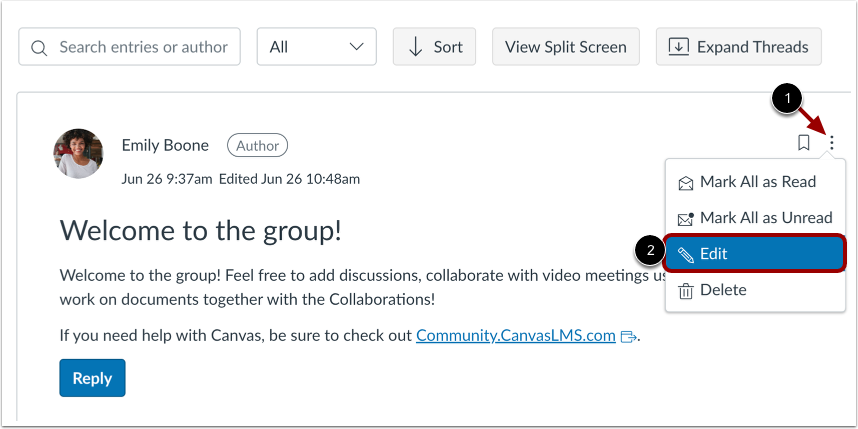Expand all discussion threads

[738, 47]
